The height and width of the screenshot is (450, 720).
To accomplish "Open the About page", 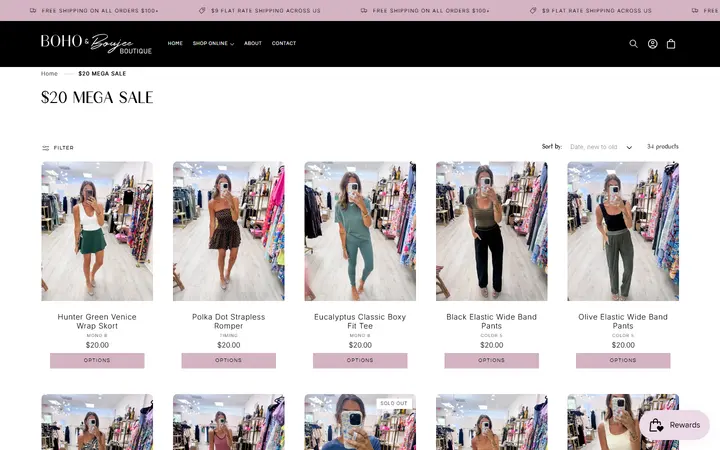I will (x=253, y=43).
